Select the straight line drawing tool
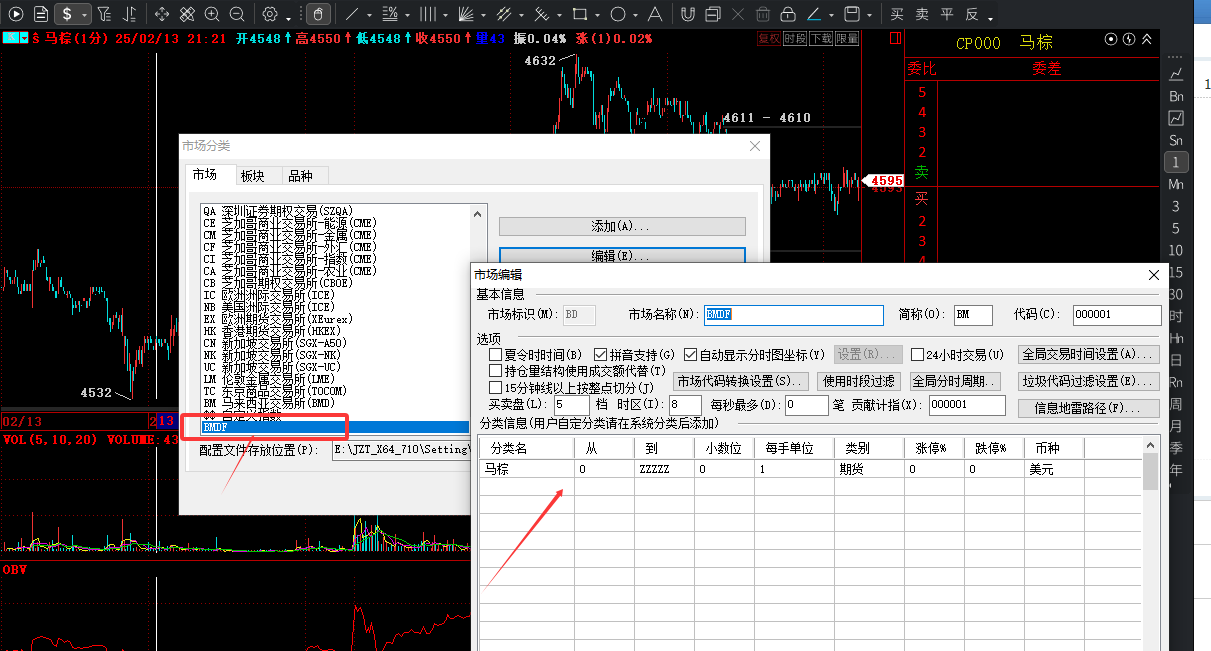The height and width of the screenshot is (651, 1211). (x=351, y=14)
